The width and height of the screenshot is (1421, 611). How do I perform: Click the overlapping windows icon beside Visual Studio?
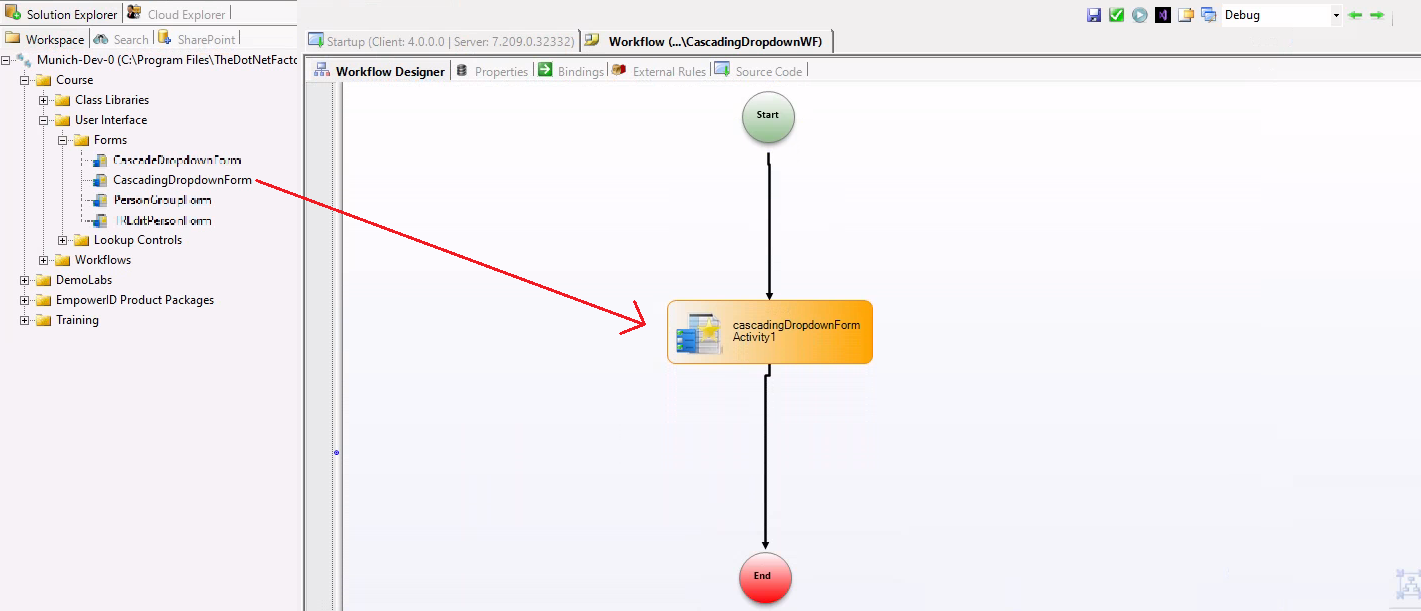pyautogui.click(x=1186, y=15)
